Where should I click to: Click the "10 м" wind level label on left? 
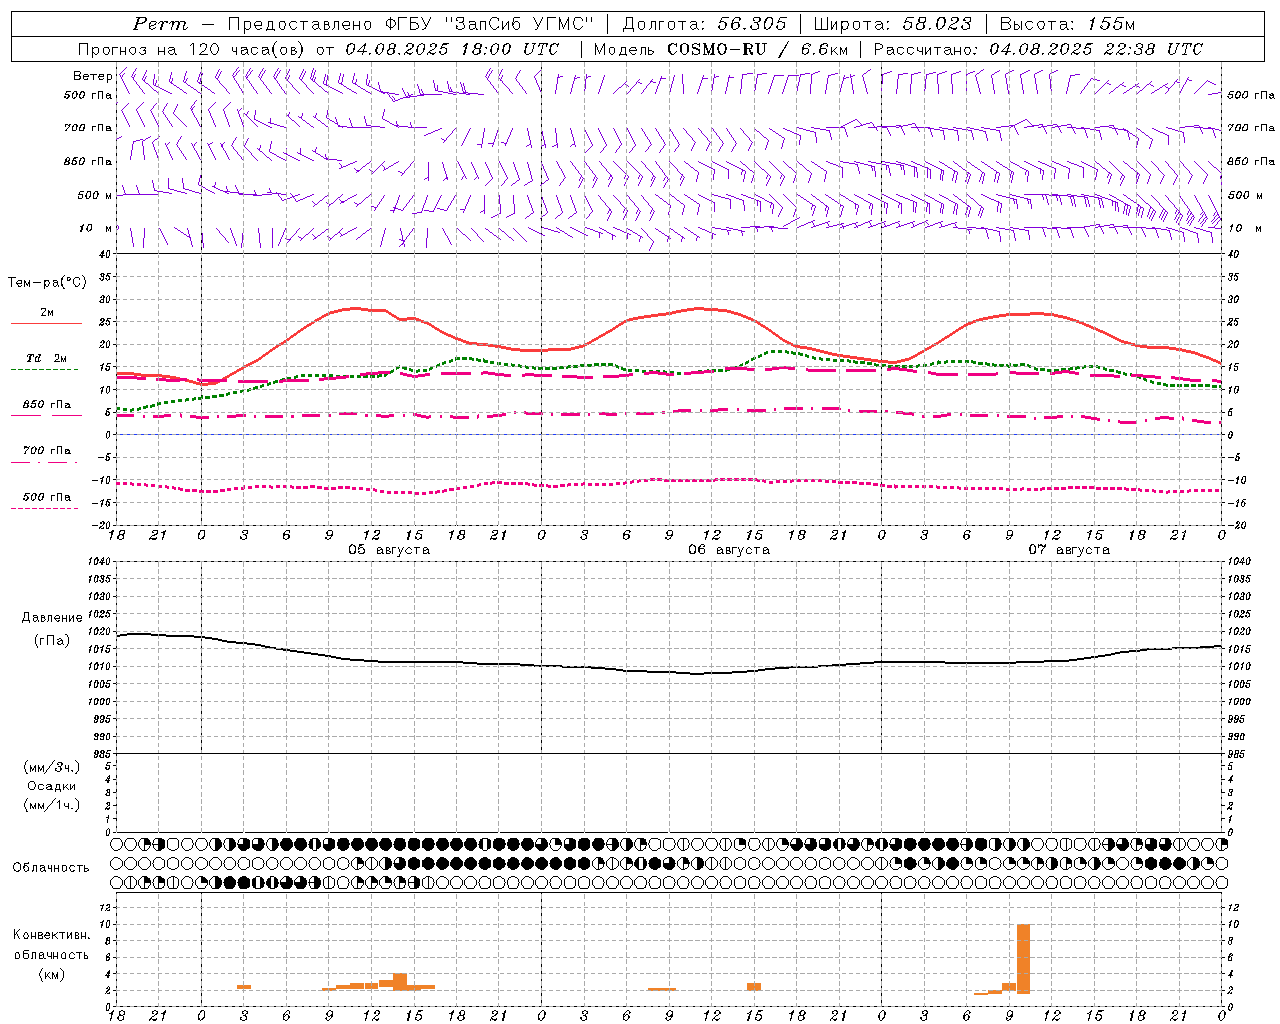[96, 228]
